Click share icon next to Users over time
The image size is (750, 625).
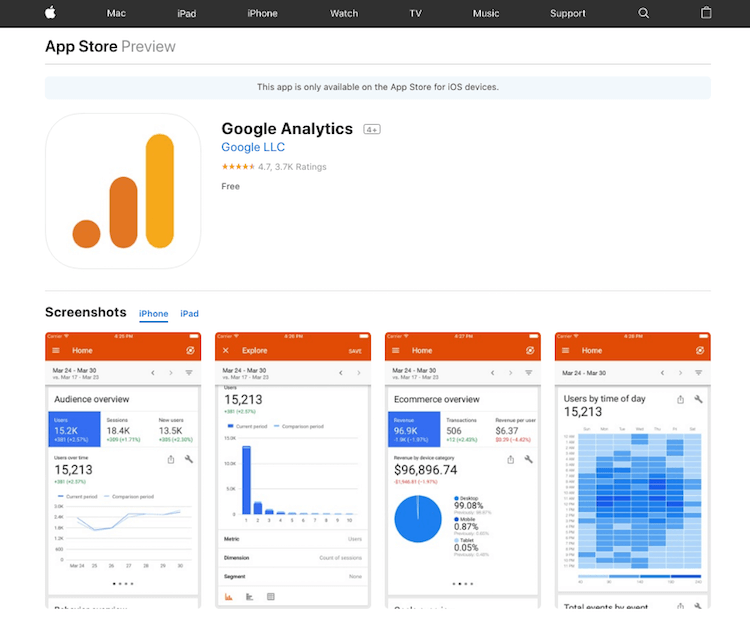[171, 460]
